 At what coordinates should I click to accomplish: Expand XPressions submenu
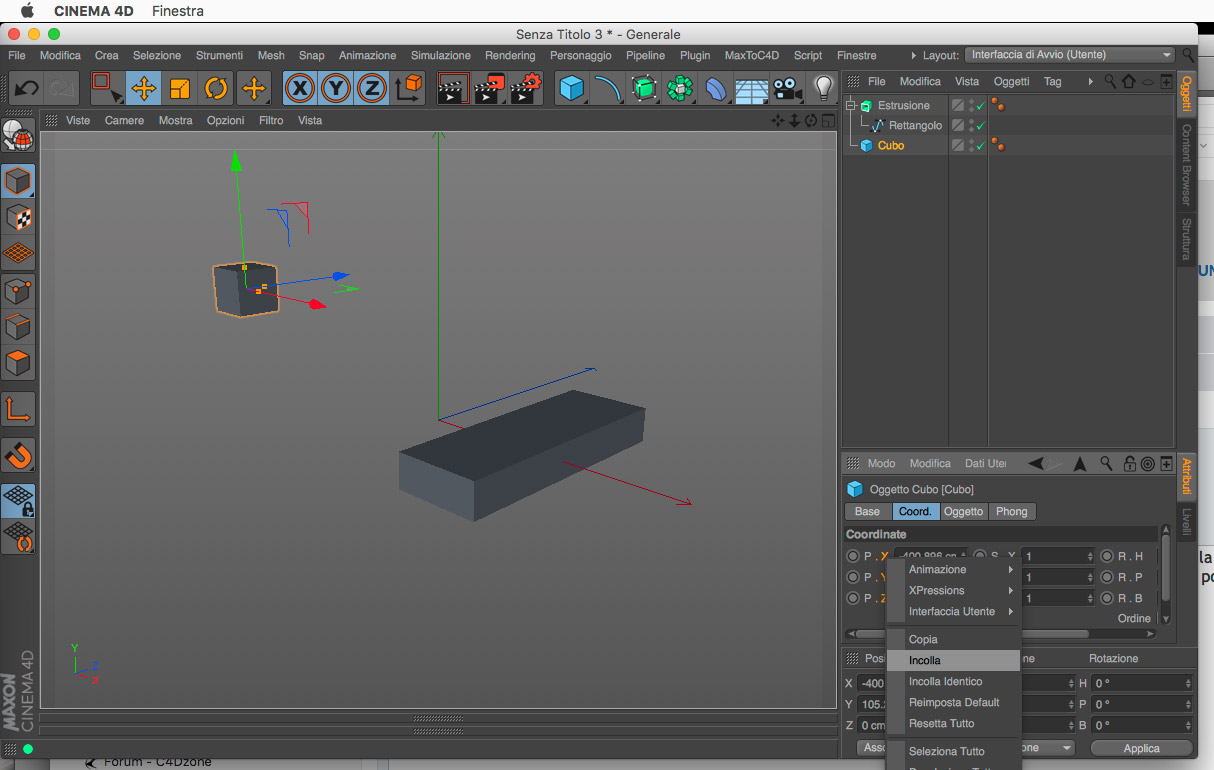point(954,590)
